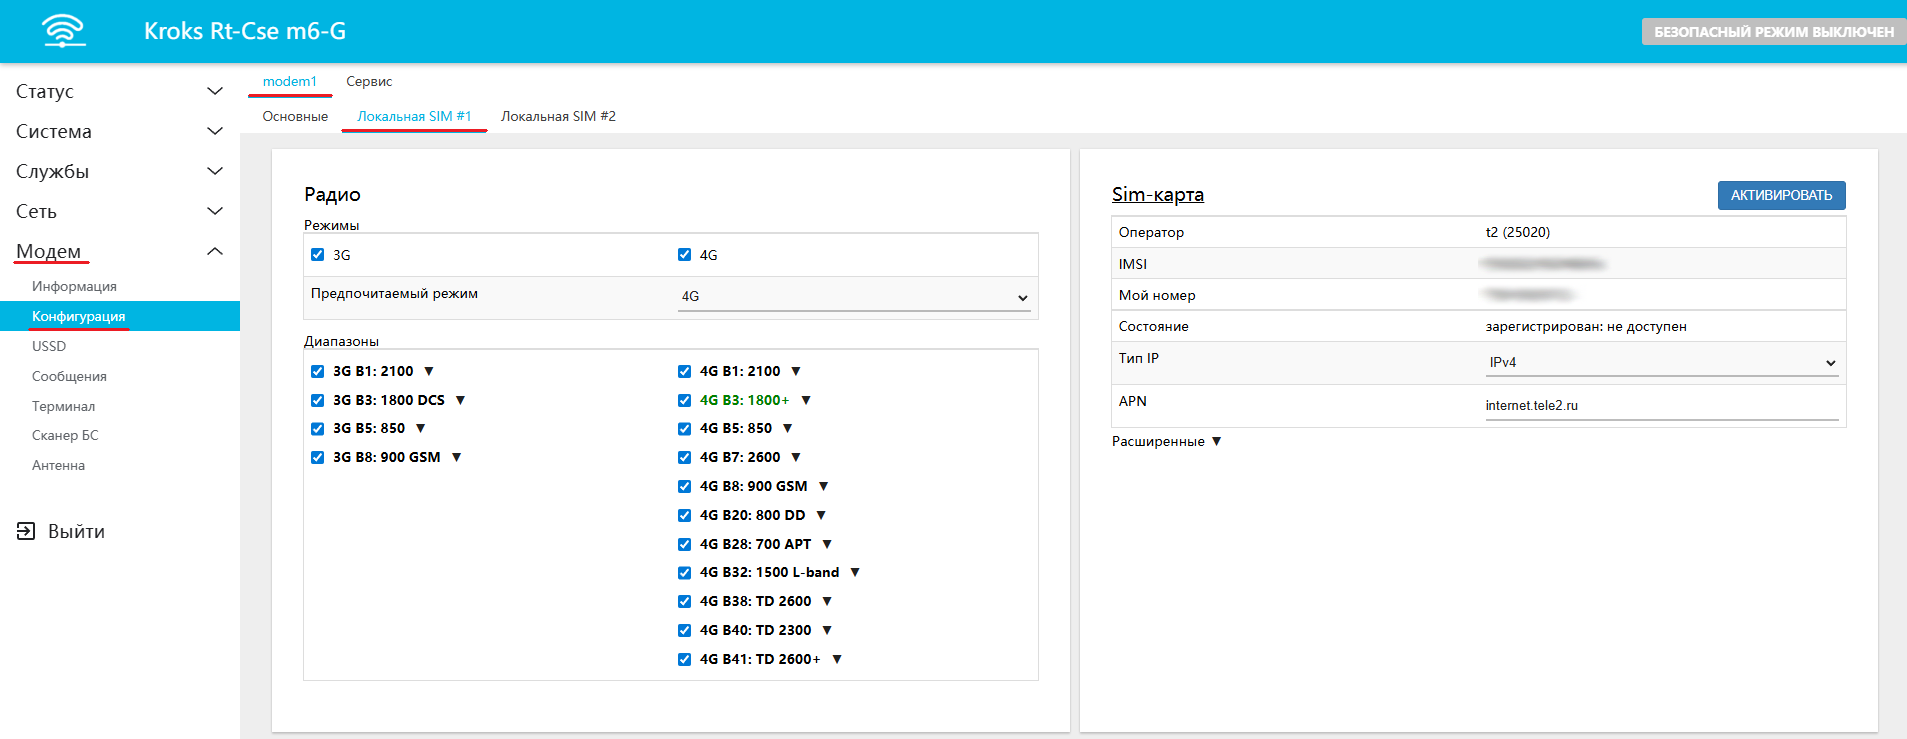
Task: Click the Wi-Fi router logo icon
Action: tap(64, 31)
